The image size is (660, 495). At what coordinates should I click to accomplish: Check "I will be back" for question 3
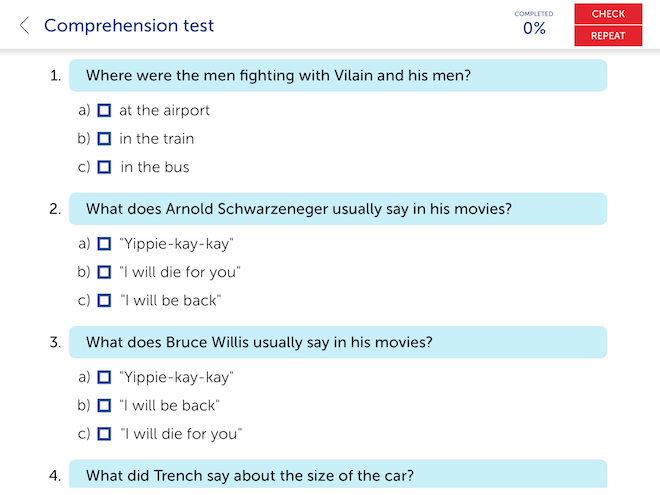(x=104, y=406)
